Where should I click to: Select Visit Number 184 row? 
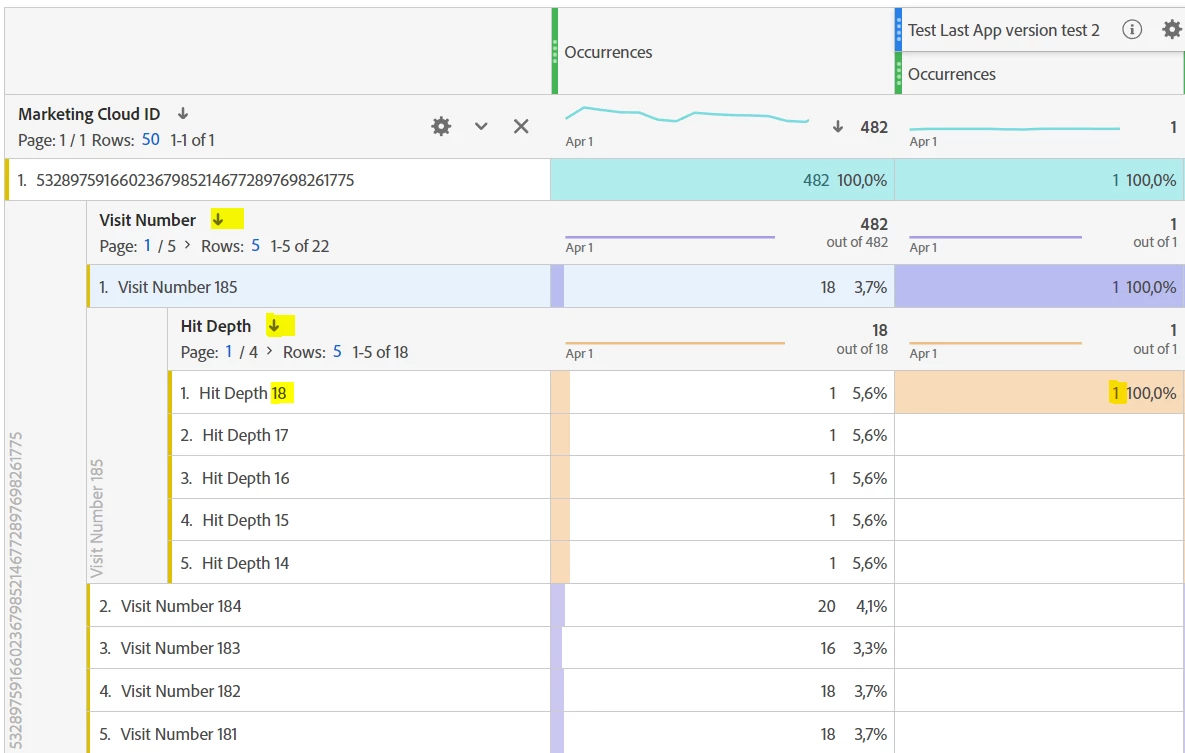pyautogui.click(x=319, y=606)
